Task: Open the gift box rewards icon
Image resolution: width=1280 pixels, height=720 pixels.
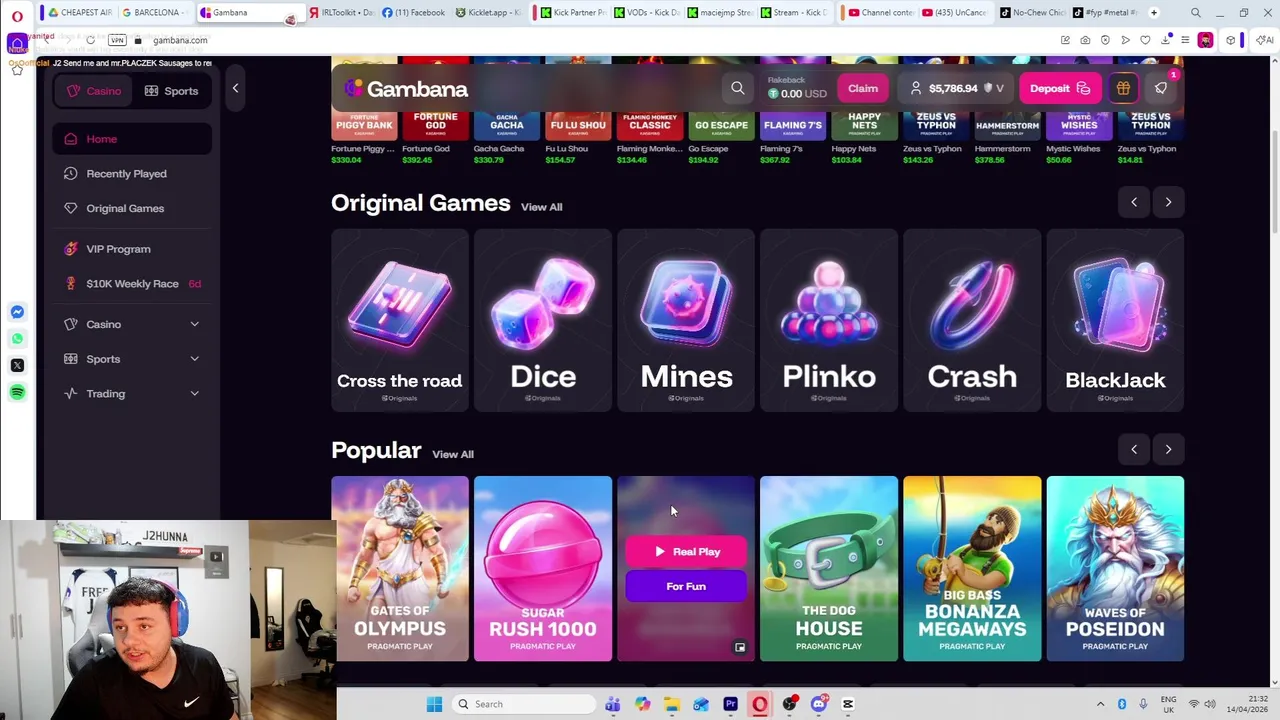Action: coord(1123,88)
